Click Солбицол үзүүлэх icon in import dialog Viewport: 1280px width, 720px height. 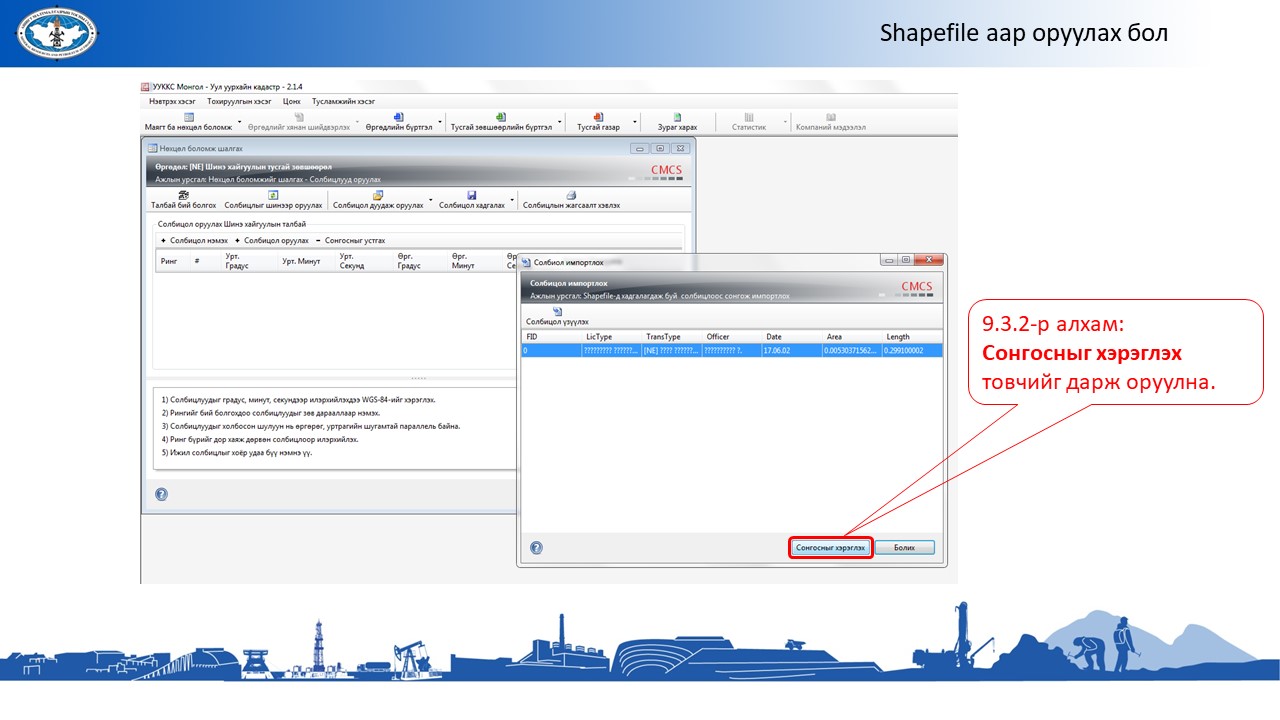click(557, 312)
